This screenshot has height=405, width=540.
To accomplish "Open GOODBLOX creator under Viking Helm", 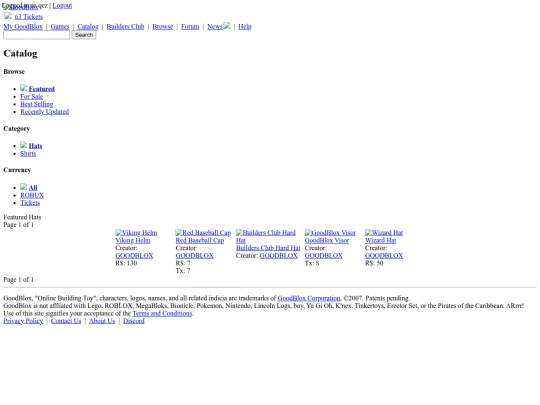I will [x=134, y=256].
